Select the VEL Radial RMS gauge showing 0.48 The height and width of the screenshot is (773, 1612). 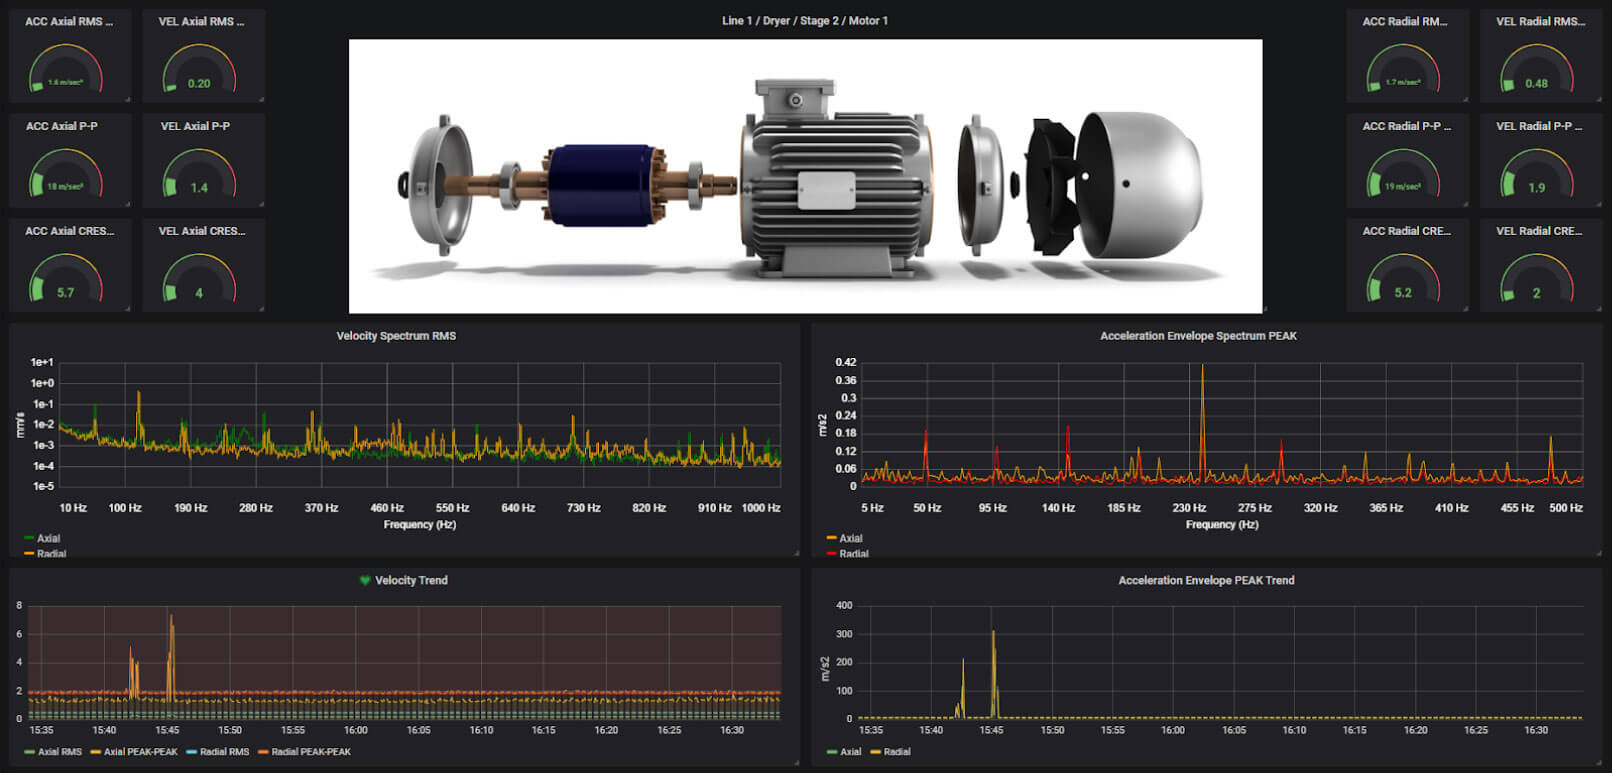(1536, 70)
